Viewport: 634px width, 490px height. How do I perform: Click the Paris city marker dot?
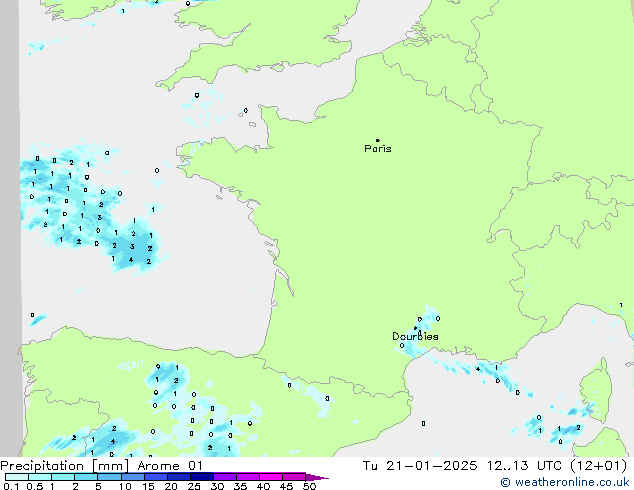[x=378, y=140]
